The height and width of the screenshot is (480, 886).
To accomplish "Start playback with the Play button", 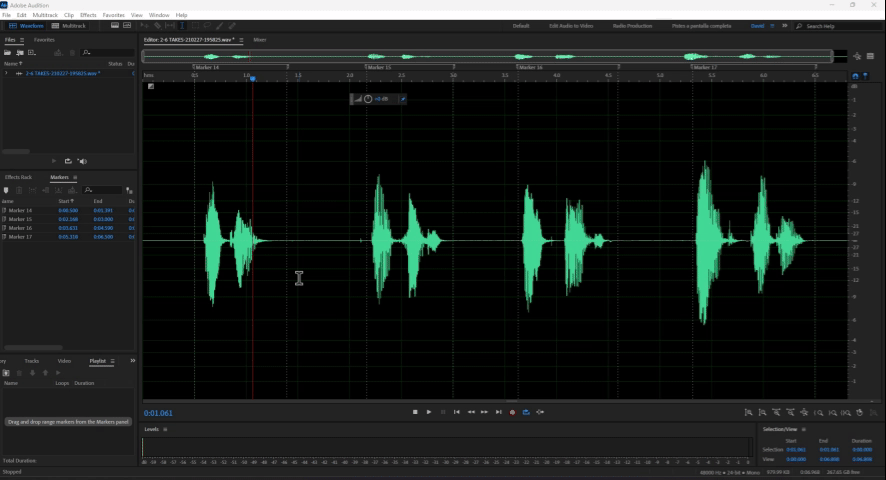I will point(429,412).
